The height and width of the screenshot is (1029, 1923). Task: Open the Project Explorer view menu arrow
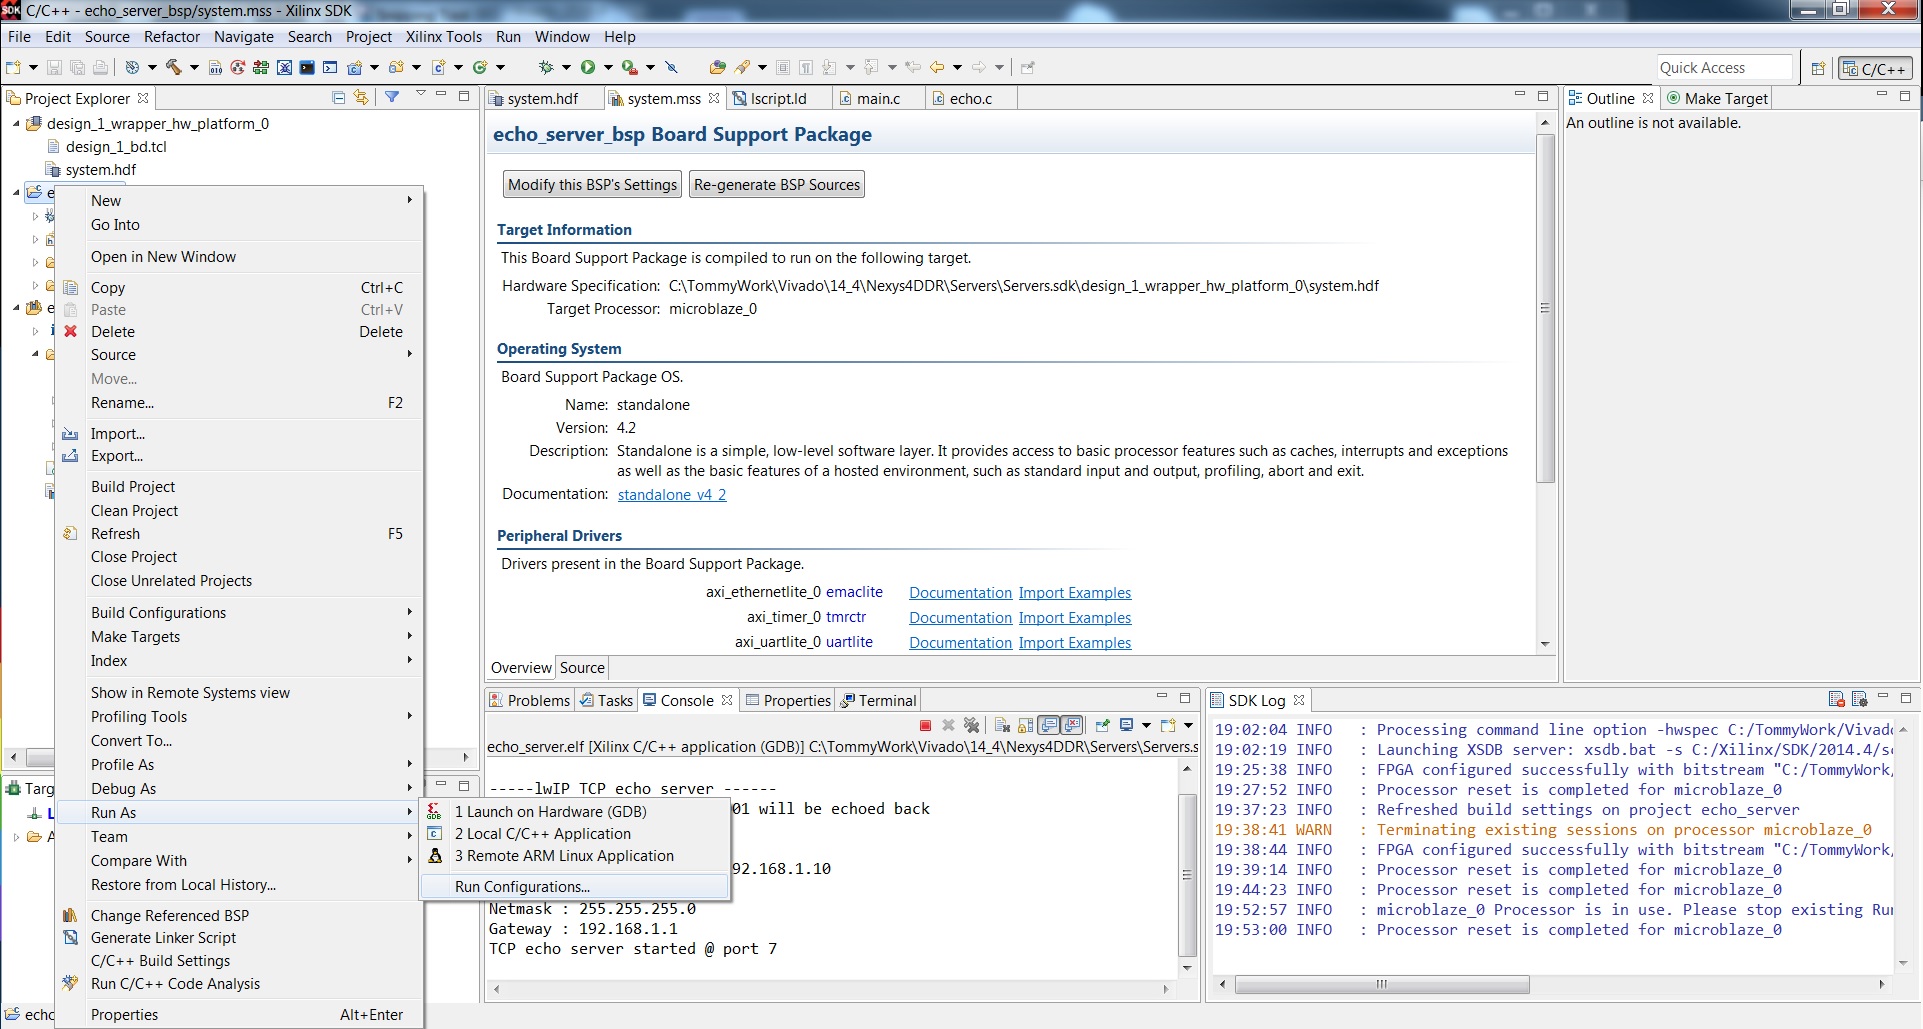pos(420,94)
